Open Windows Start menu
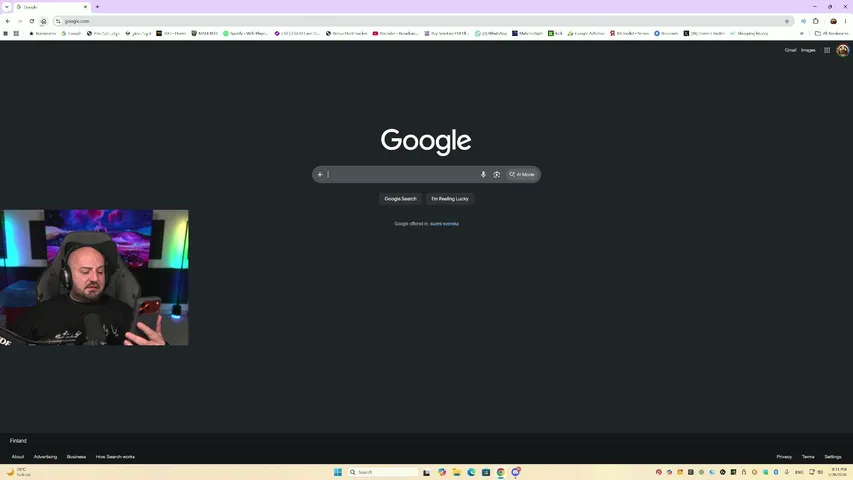 pos(338,472)
